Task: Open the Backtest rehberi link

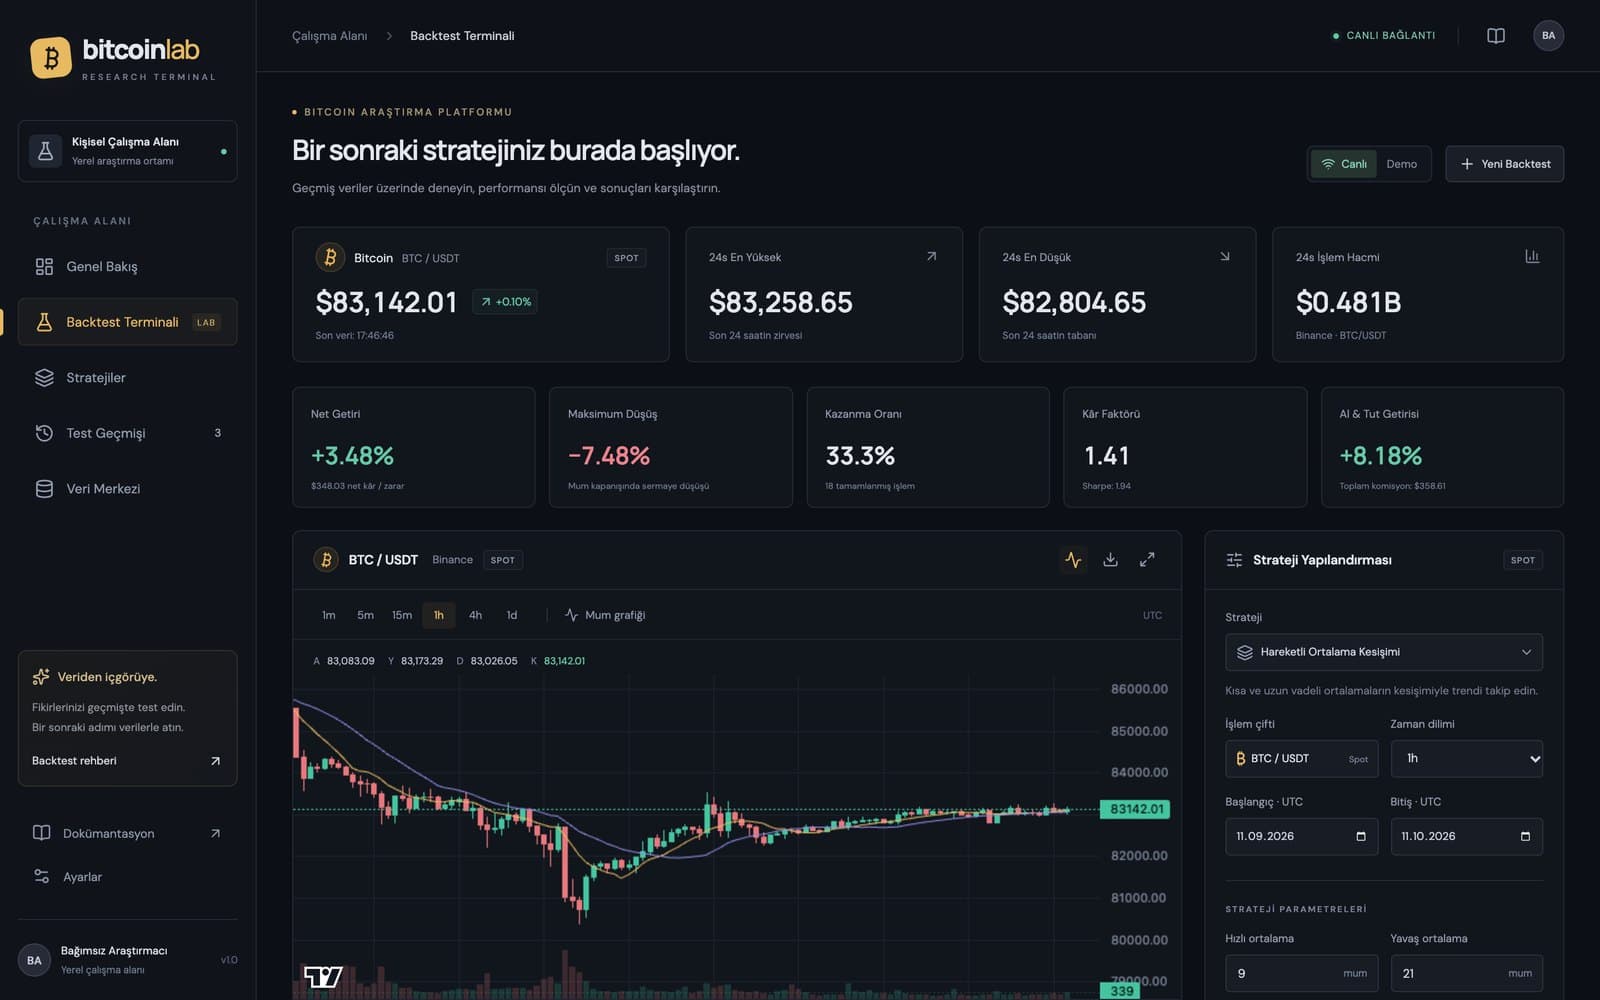Action: click(x=127, y=761)
